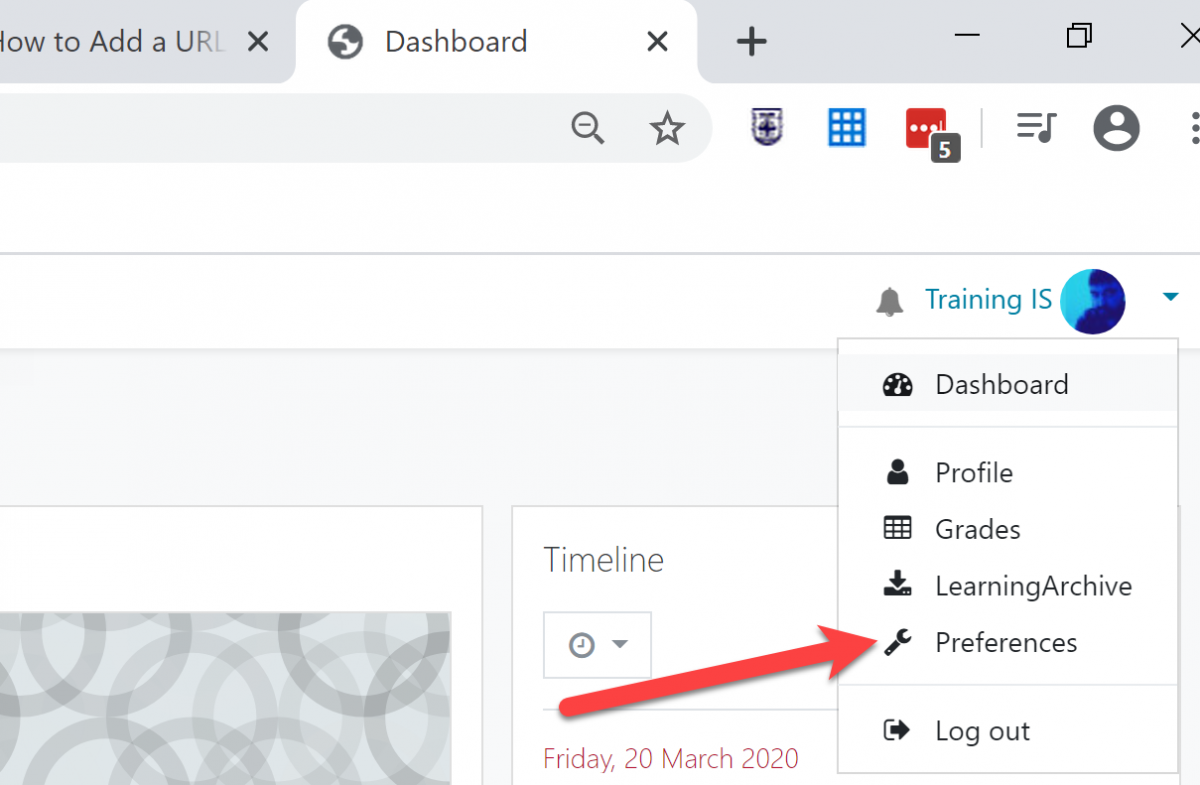This screenshot has height=785, width=1200.
Task: Click the notification bell icon
Action: tap(889, 300)
